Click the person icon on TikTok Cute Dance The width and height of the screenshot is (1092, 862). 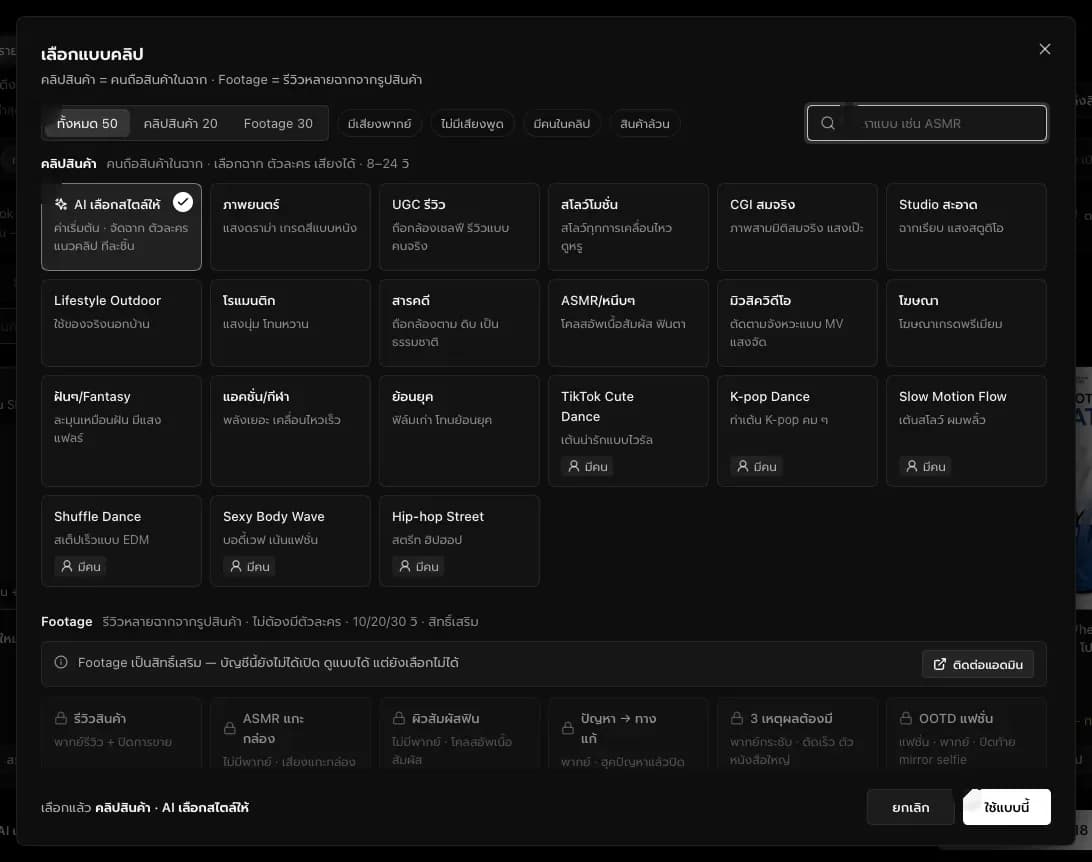click(x=574, y=466)
